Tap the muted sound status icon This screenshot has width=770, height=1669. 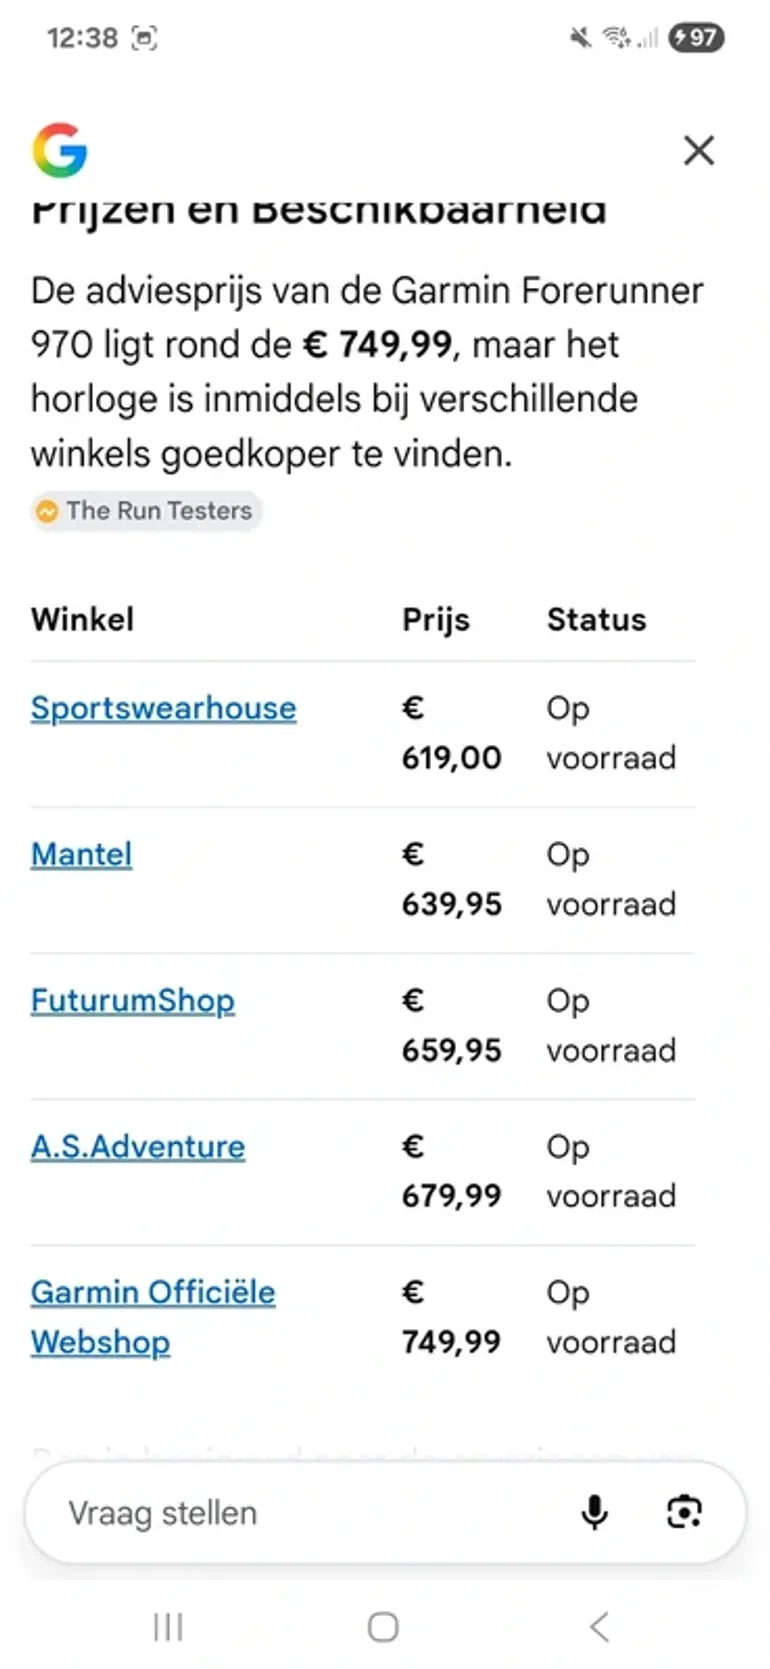coord(580,38)
